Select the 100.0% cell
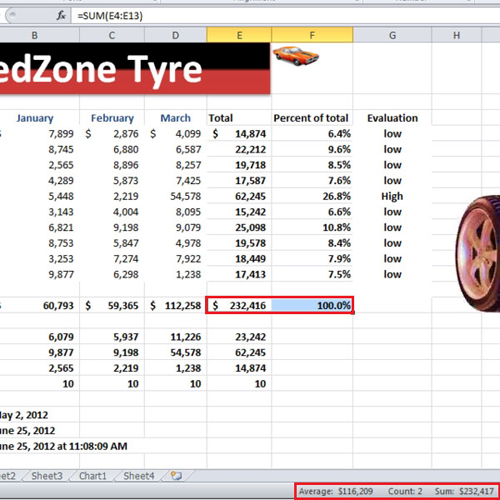Viewport: 500px width, 500px height. coord(312,305)
